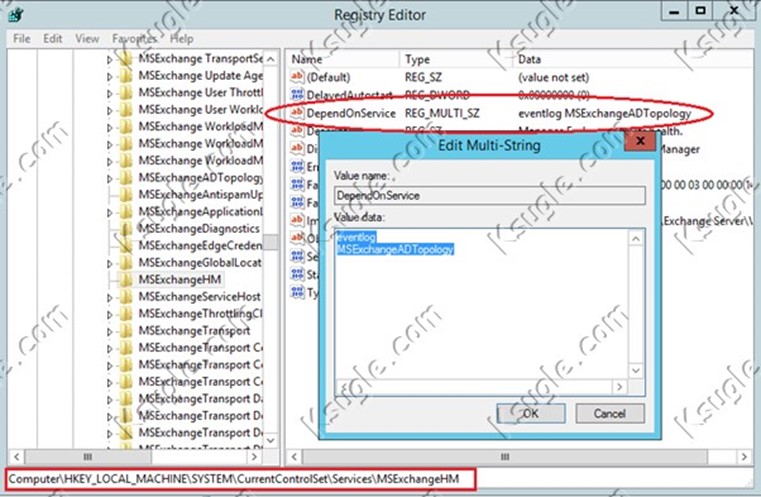Click Cancel in Edit Multi-String dialog
Image resolution: width=761 pixels, height=497 pixels.
[610, 414]
